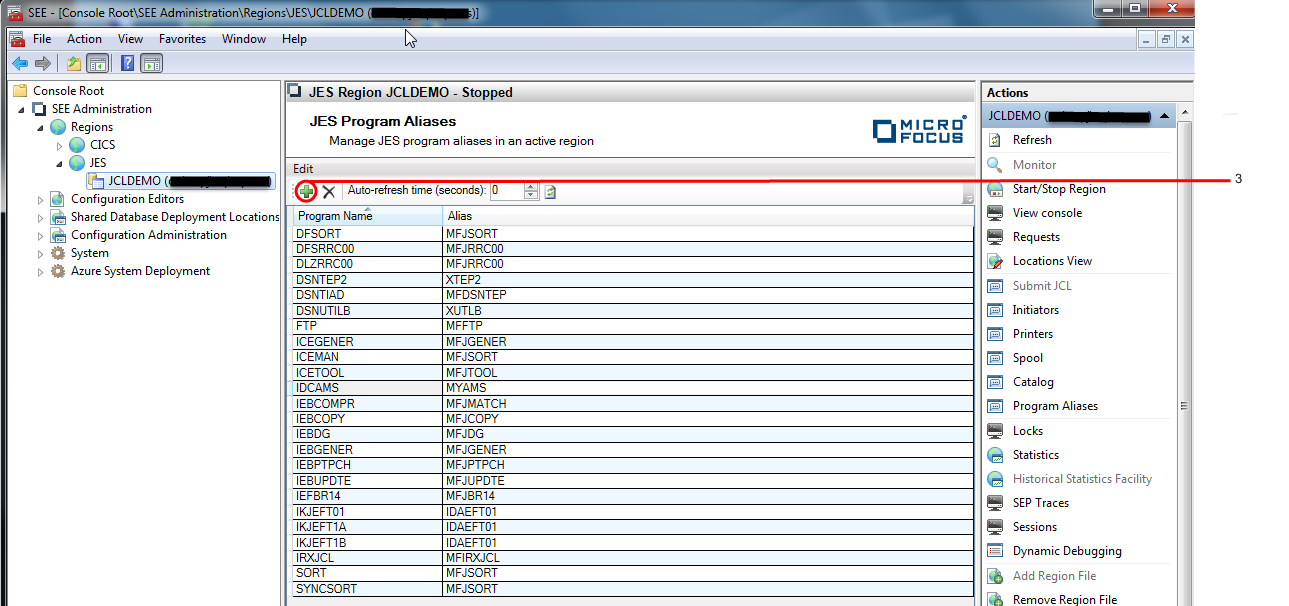This screenshot has height=606, width=1289.
Task: Sort by Program Name column header
Action: point(333,216)
